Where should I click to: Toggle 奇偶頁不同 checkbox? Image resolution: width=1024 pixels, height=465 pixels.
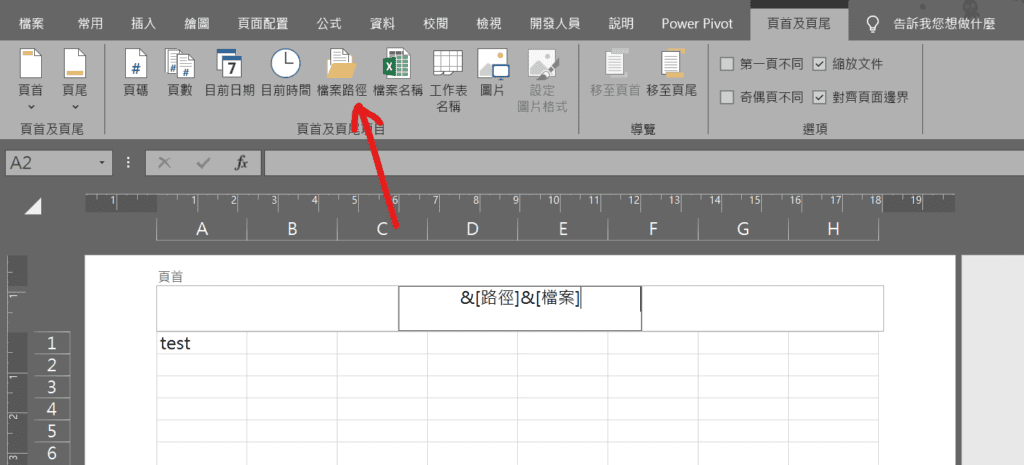(728, 97)
